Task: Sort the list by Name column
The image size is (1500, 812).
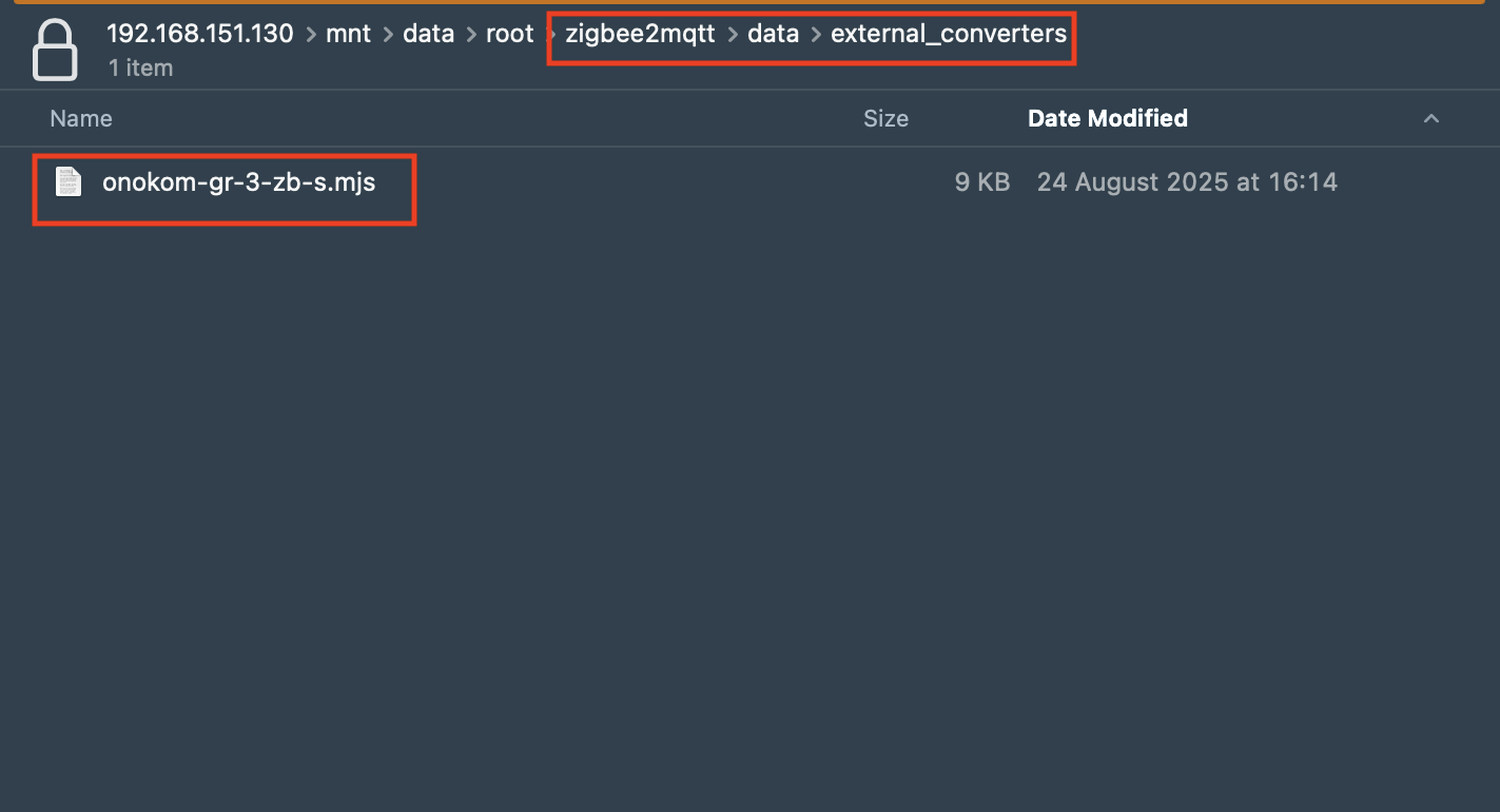Action: [x=81, y=118]
